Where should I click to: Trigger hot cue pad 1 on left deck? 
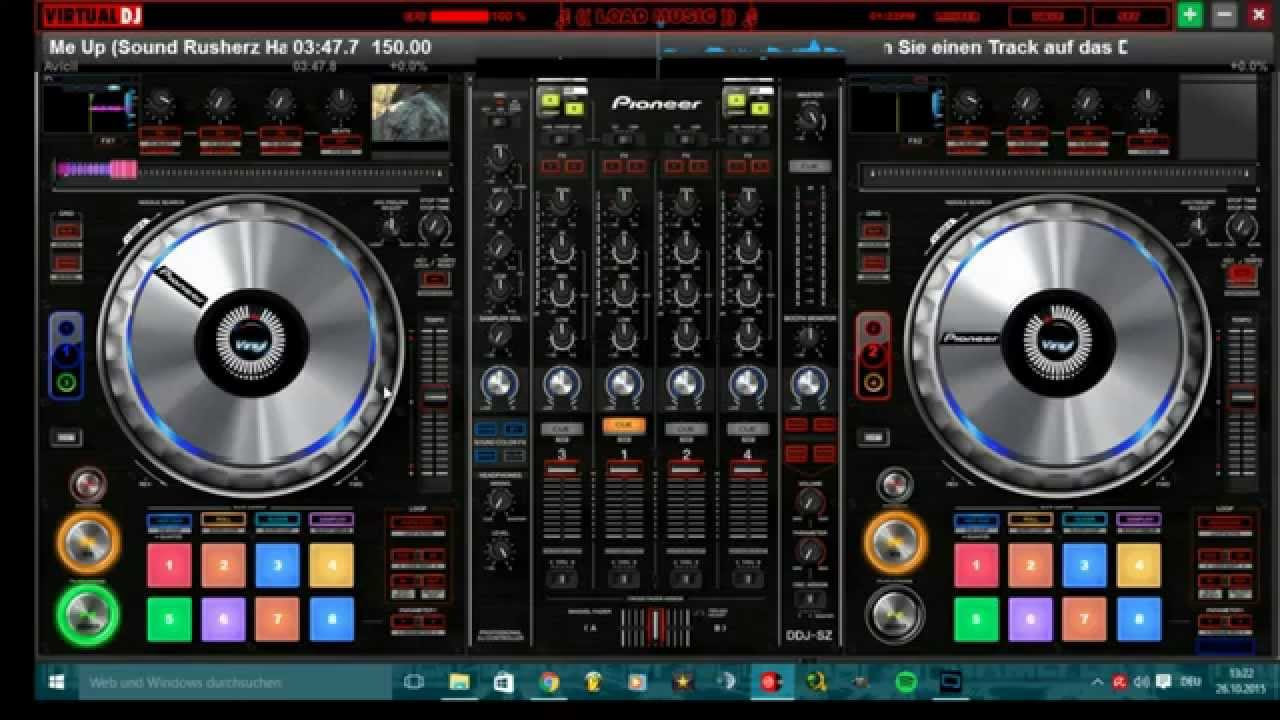169,565
